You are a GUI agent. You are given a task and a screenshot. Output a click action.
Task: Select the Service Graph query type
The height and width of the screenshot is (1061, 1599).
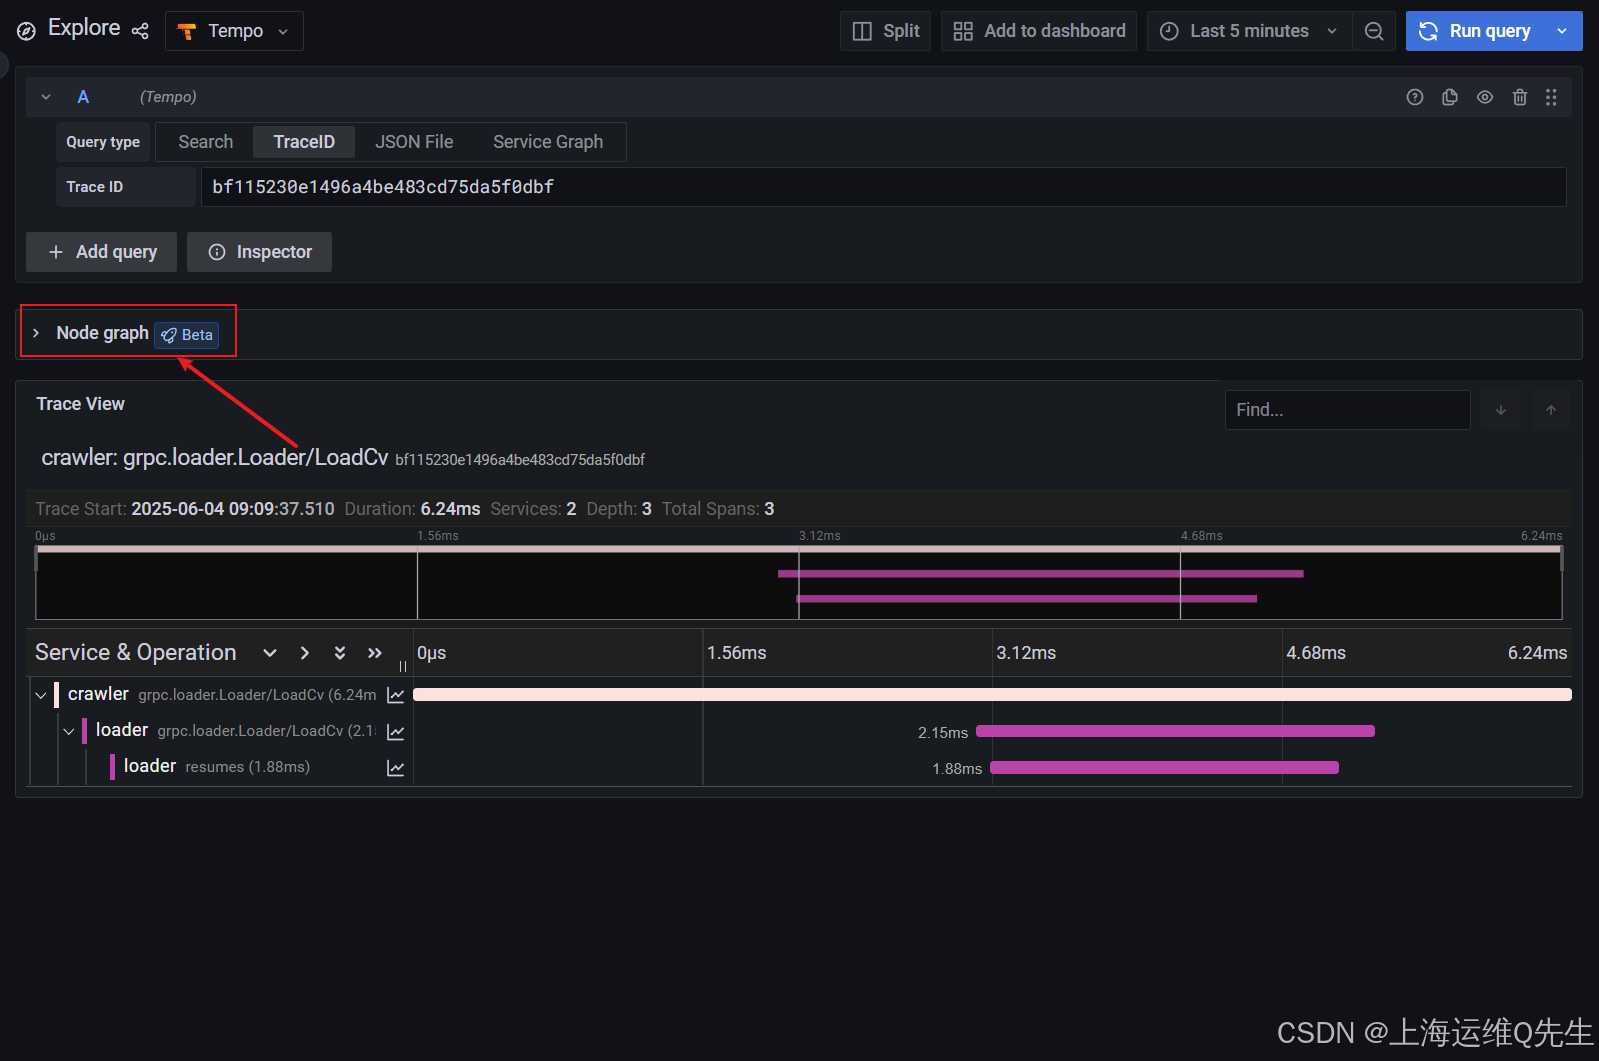click(x=548, y=142)
